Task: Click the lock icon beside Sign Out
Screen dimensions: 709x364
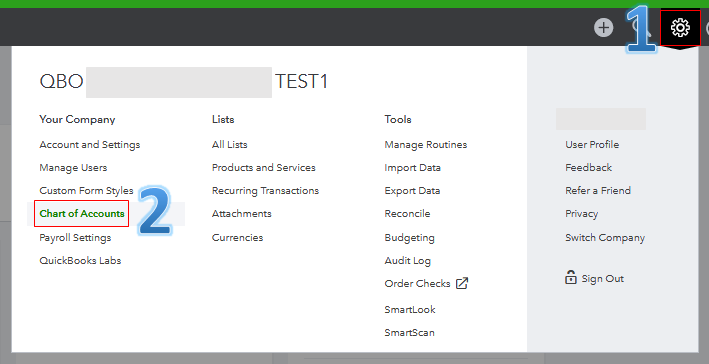Action: point(571,277)
